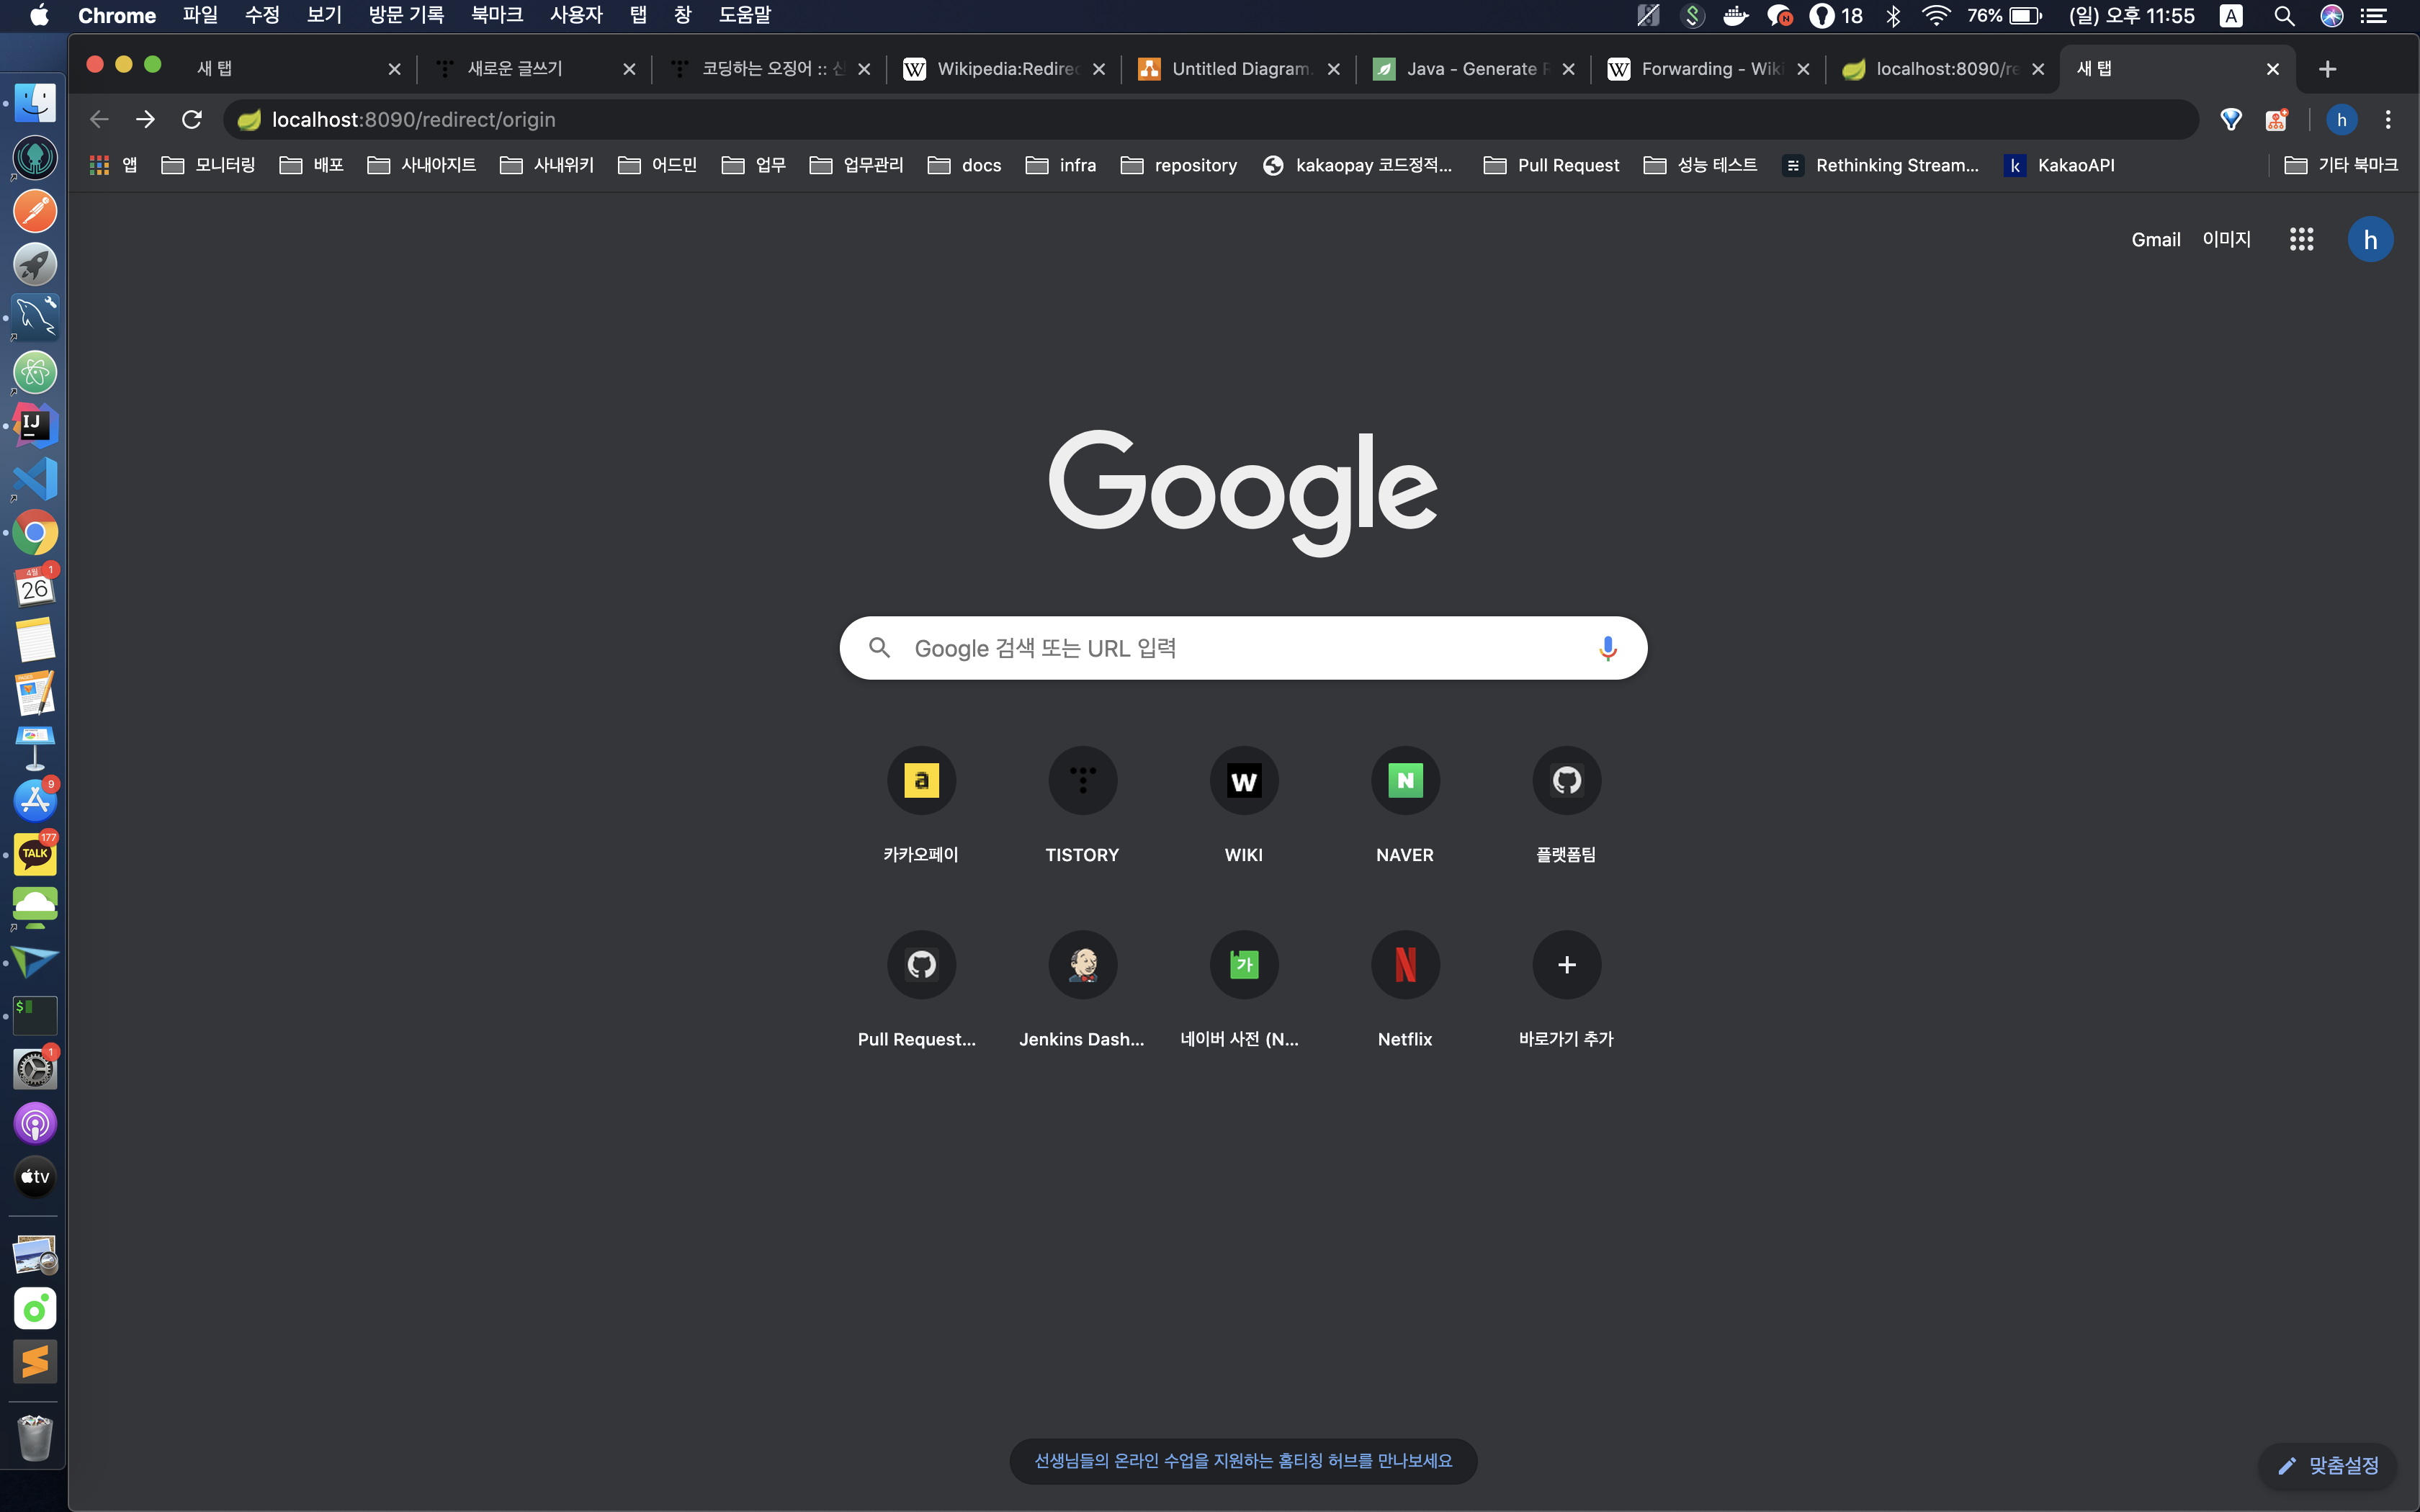Toggle the macOS input source indicator
Image resolution: width=2420 pixels, height=1512 pixels.
click(x=2231, y=16)
